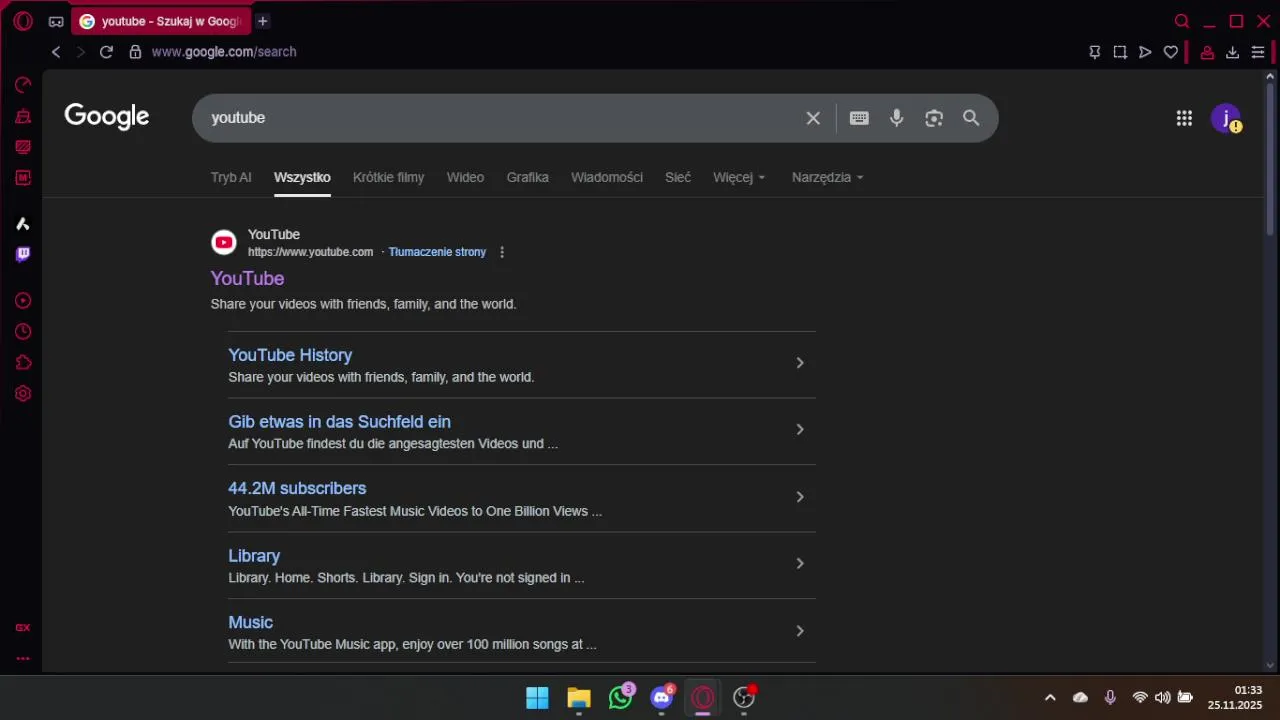Open the 'YouTube History' sitelink

point(290,355)
